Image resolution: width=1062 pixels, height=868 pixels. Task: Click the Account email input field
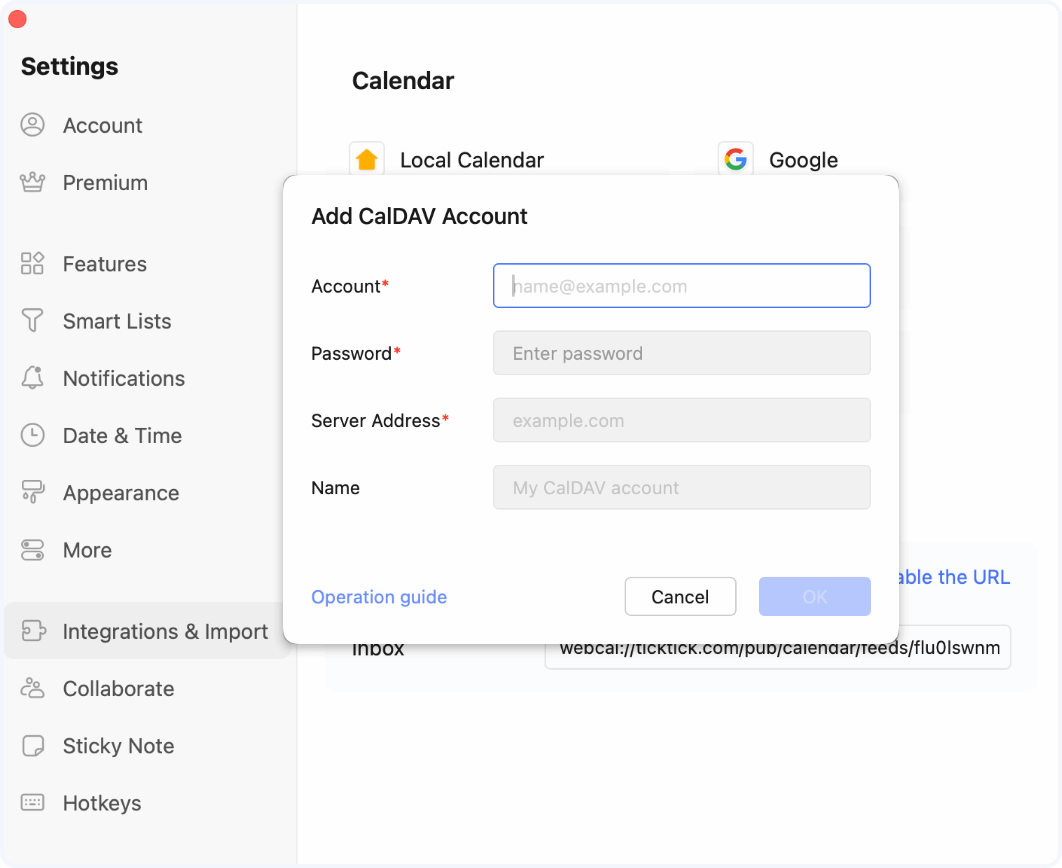tap(681, 285)
